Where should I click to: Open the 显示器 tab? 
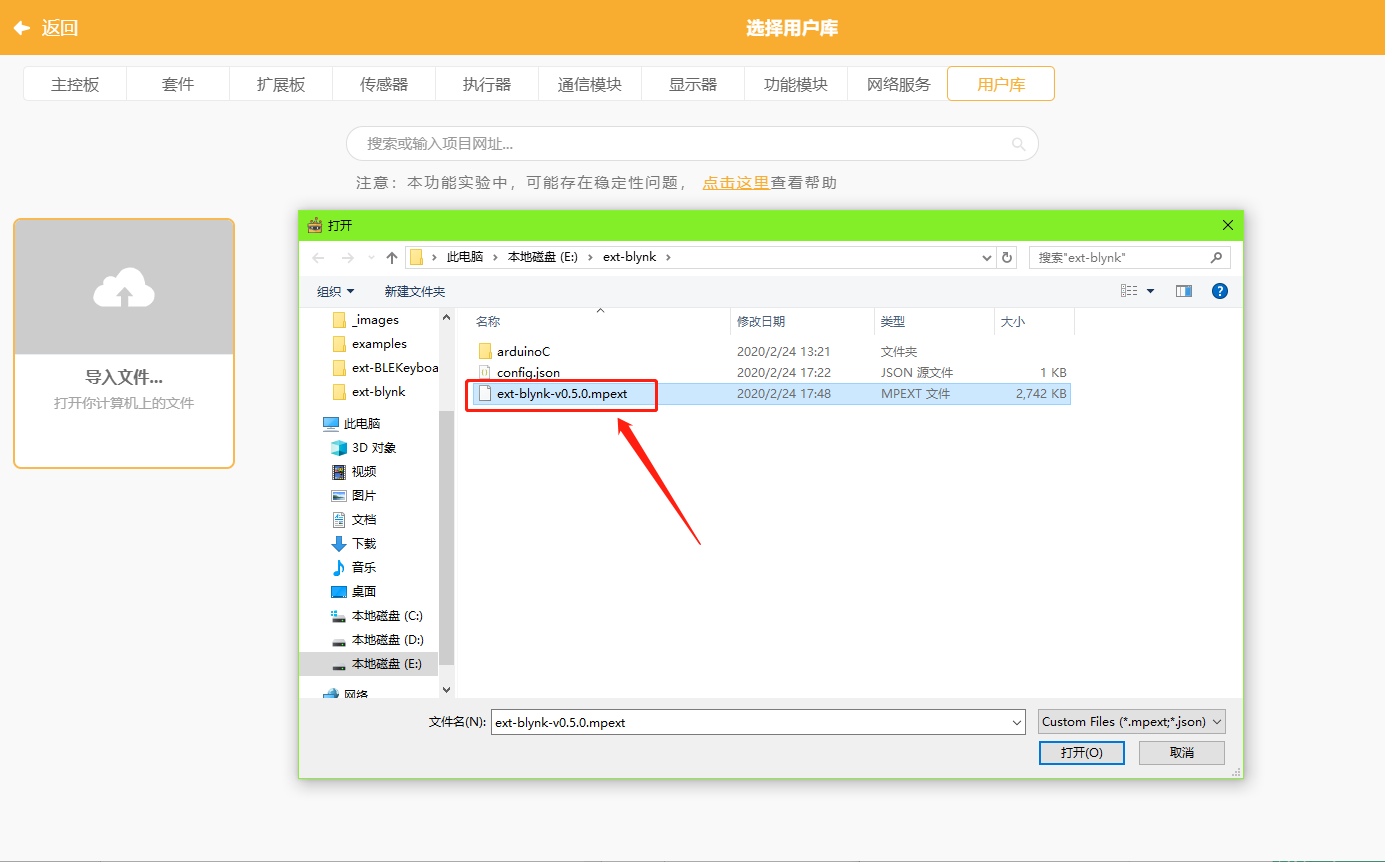point(693,84)
